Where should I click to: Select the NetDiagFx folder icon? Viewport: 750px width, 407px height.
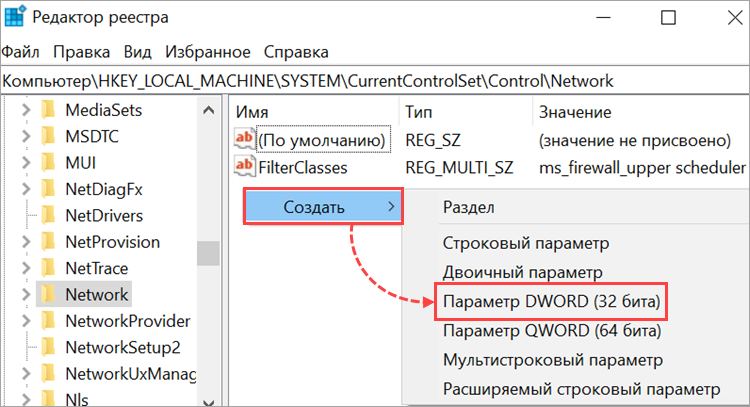[x=48, y=189]
